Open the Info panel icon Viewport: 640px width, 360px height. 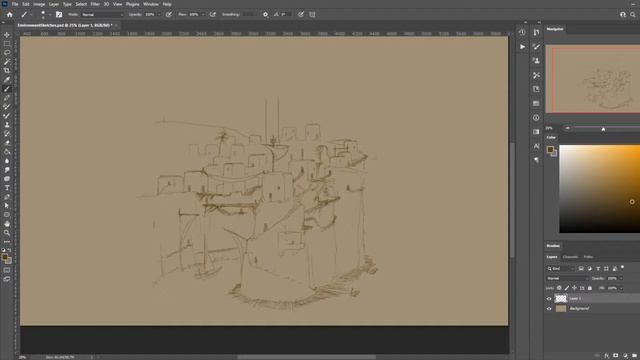[x=536, y=118]
